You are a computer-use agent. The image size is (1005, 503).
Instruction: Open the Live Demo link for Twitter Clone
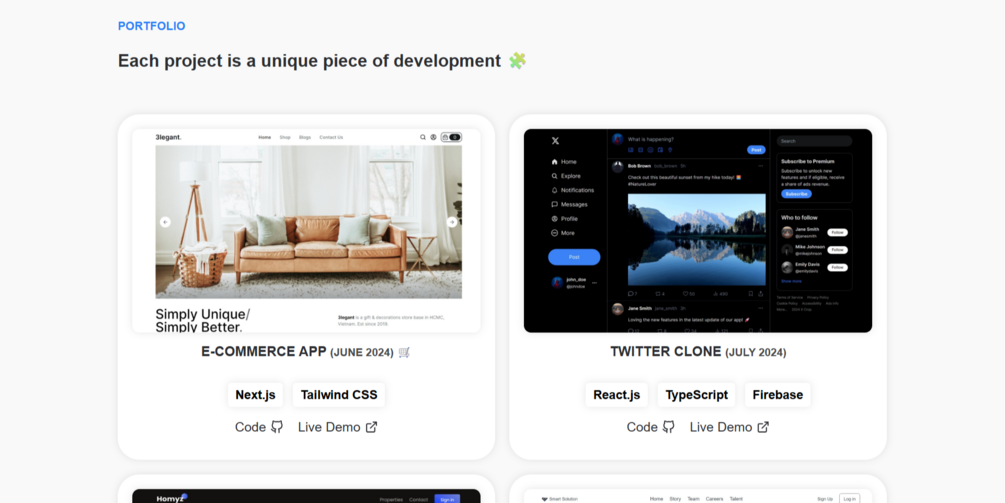click(729, 427)
